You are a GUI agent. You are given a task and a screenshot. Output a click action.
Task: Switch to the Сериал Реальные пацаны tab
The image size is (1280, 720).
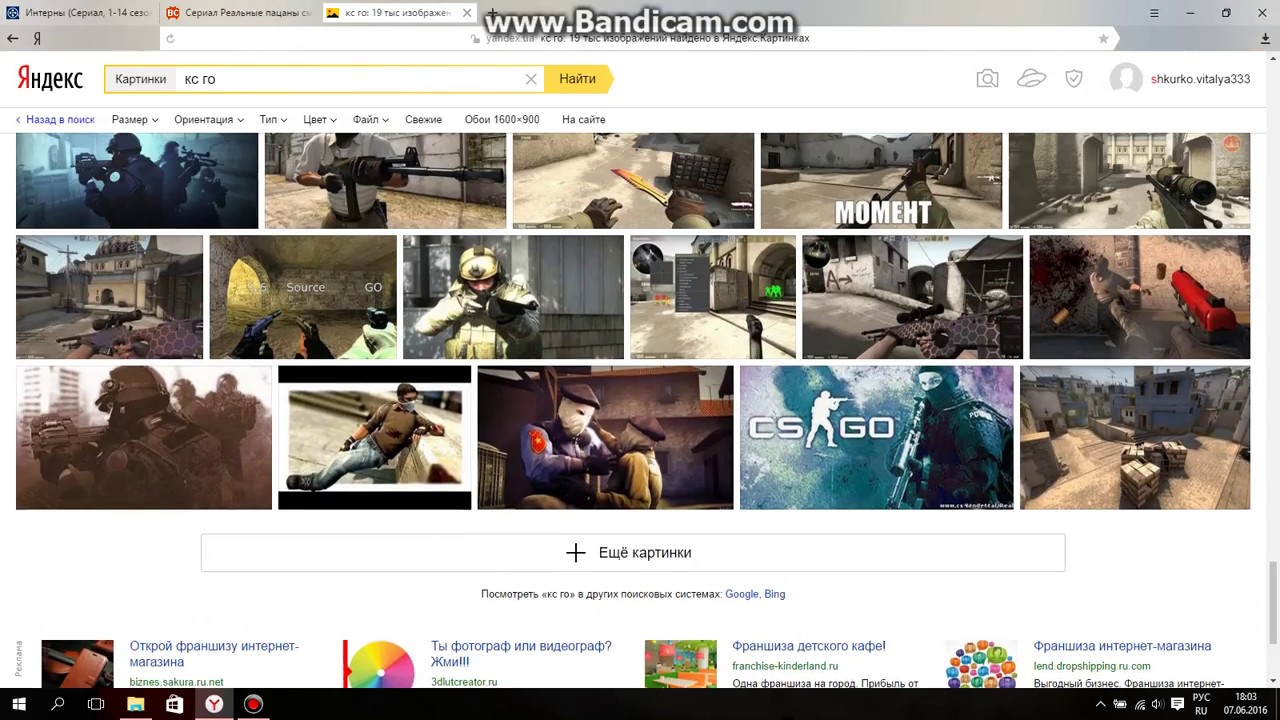240,13
